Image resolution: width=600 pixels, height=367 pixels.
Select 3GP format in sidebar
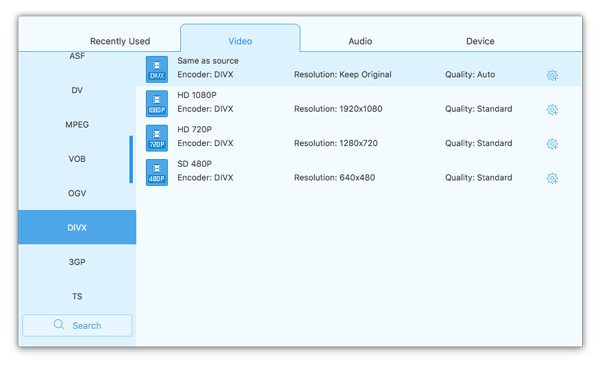tap(77, 262)
